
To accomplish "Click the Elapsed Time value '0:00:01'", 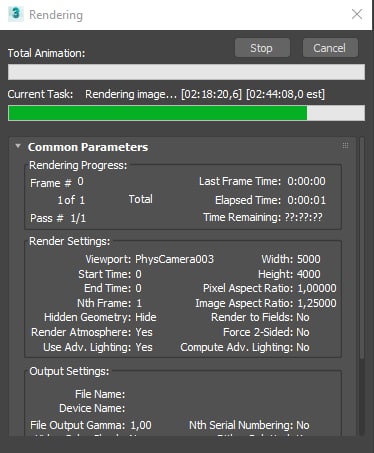I will point(307,200).
